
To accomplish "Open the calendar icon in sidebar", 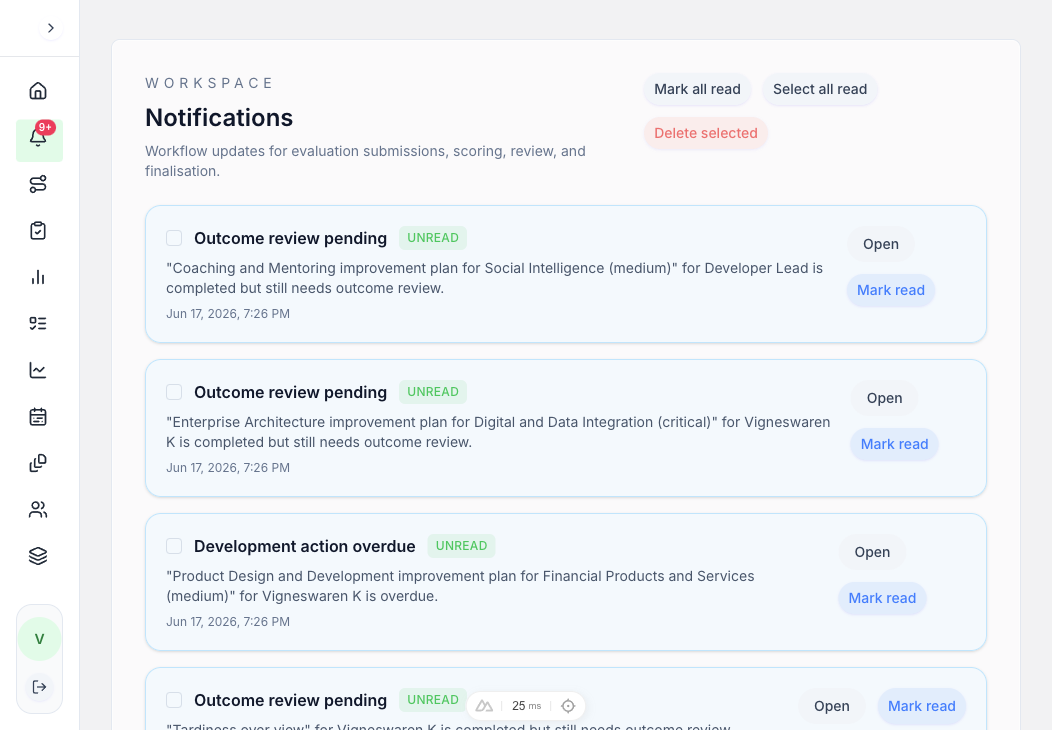I will click(38, 417).
